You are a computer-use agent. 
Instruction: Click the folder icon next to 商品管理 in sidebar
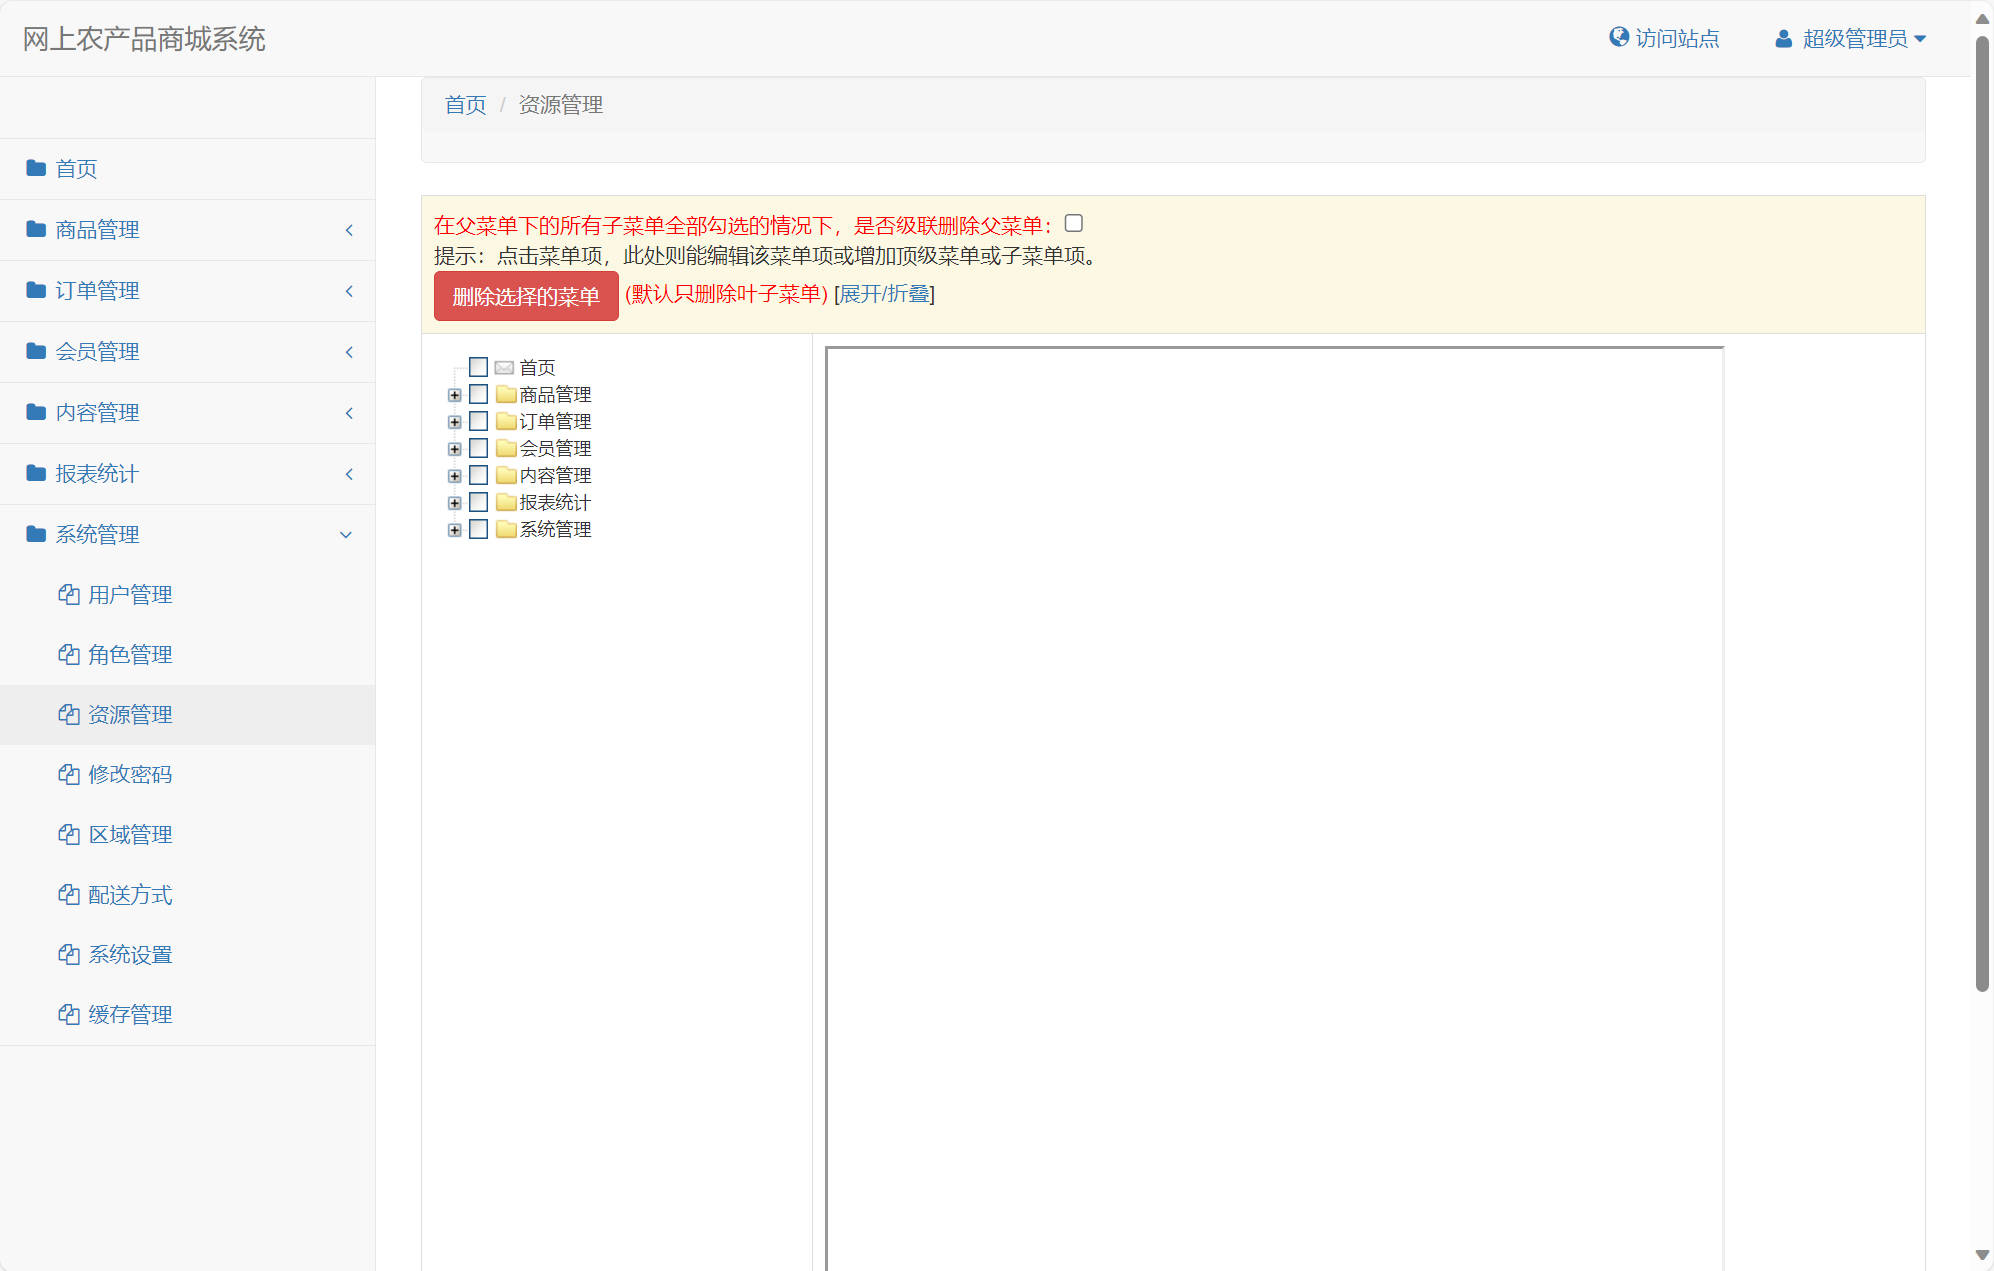coord(36,229)
